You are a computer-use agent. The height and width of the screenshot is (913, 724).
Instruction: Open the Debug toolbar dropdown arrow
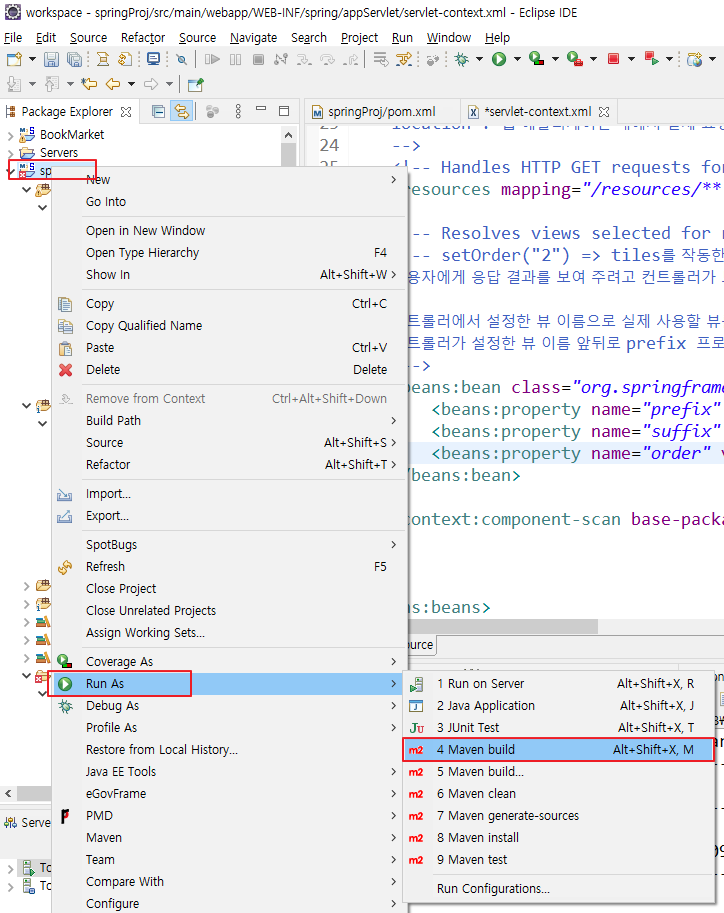(479, 59)
